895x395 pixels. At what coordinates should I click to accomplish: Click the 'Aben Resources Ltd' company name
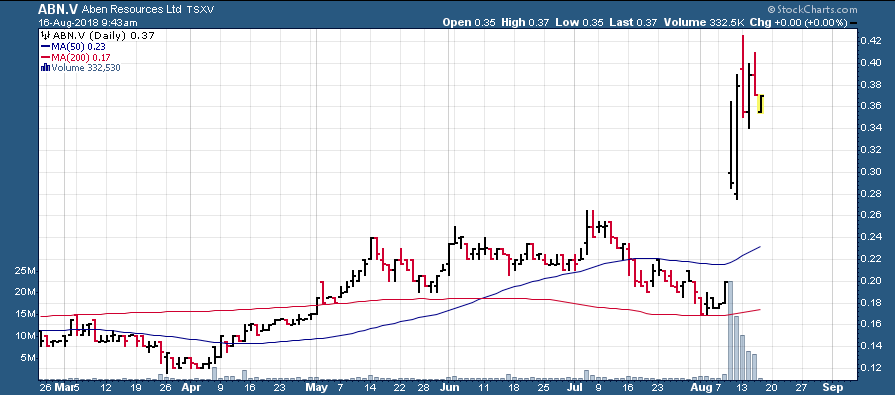[x=132, y=10]
